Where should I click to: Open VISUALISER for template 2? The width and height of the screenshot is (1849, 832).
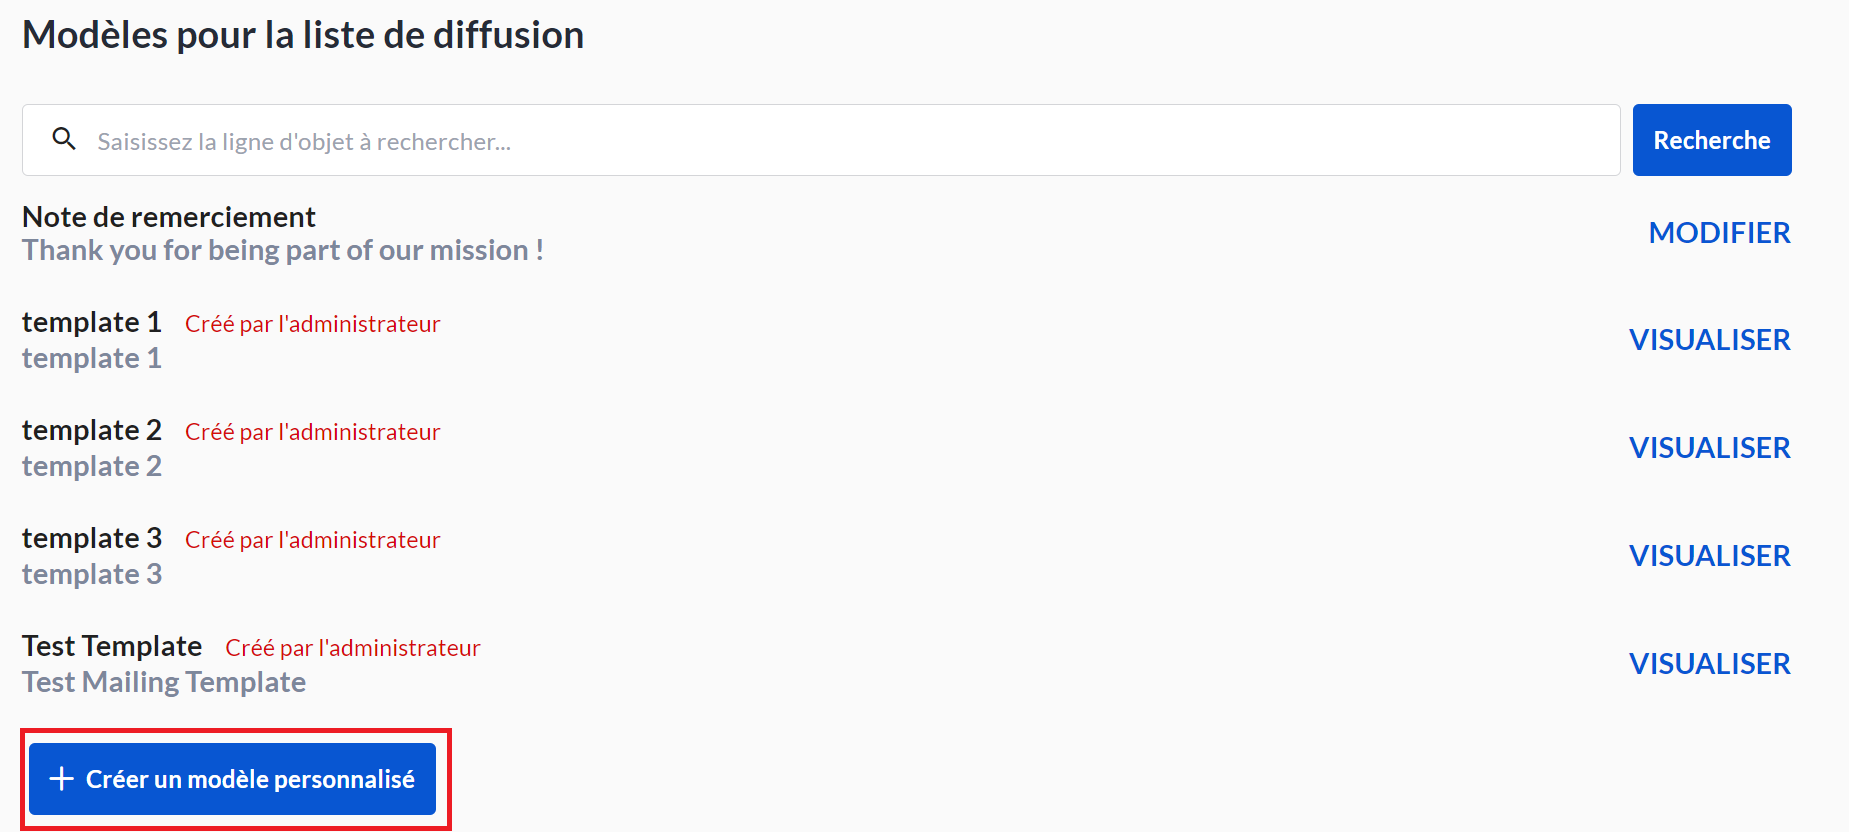click(1709, 448)
